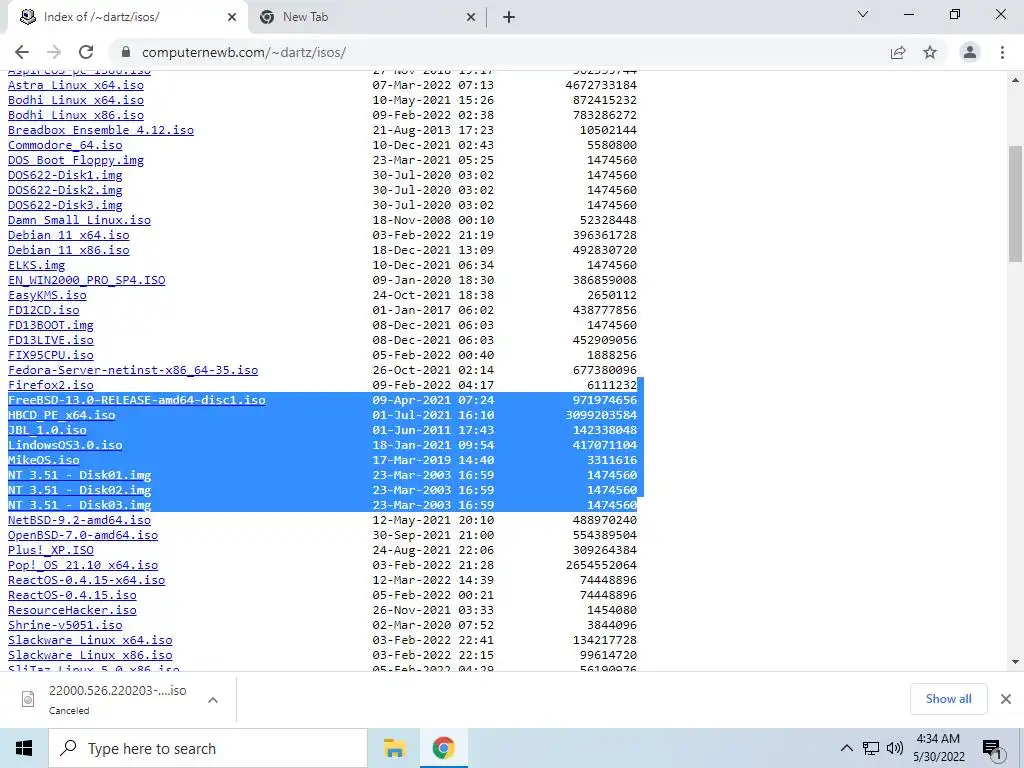Reload the page with the refresh icon
This screenshot has width=1024, height=768.
tap(86, 52)
